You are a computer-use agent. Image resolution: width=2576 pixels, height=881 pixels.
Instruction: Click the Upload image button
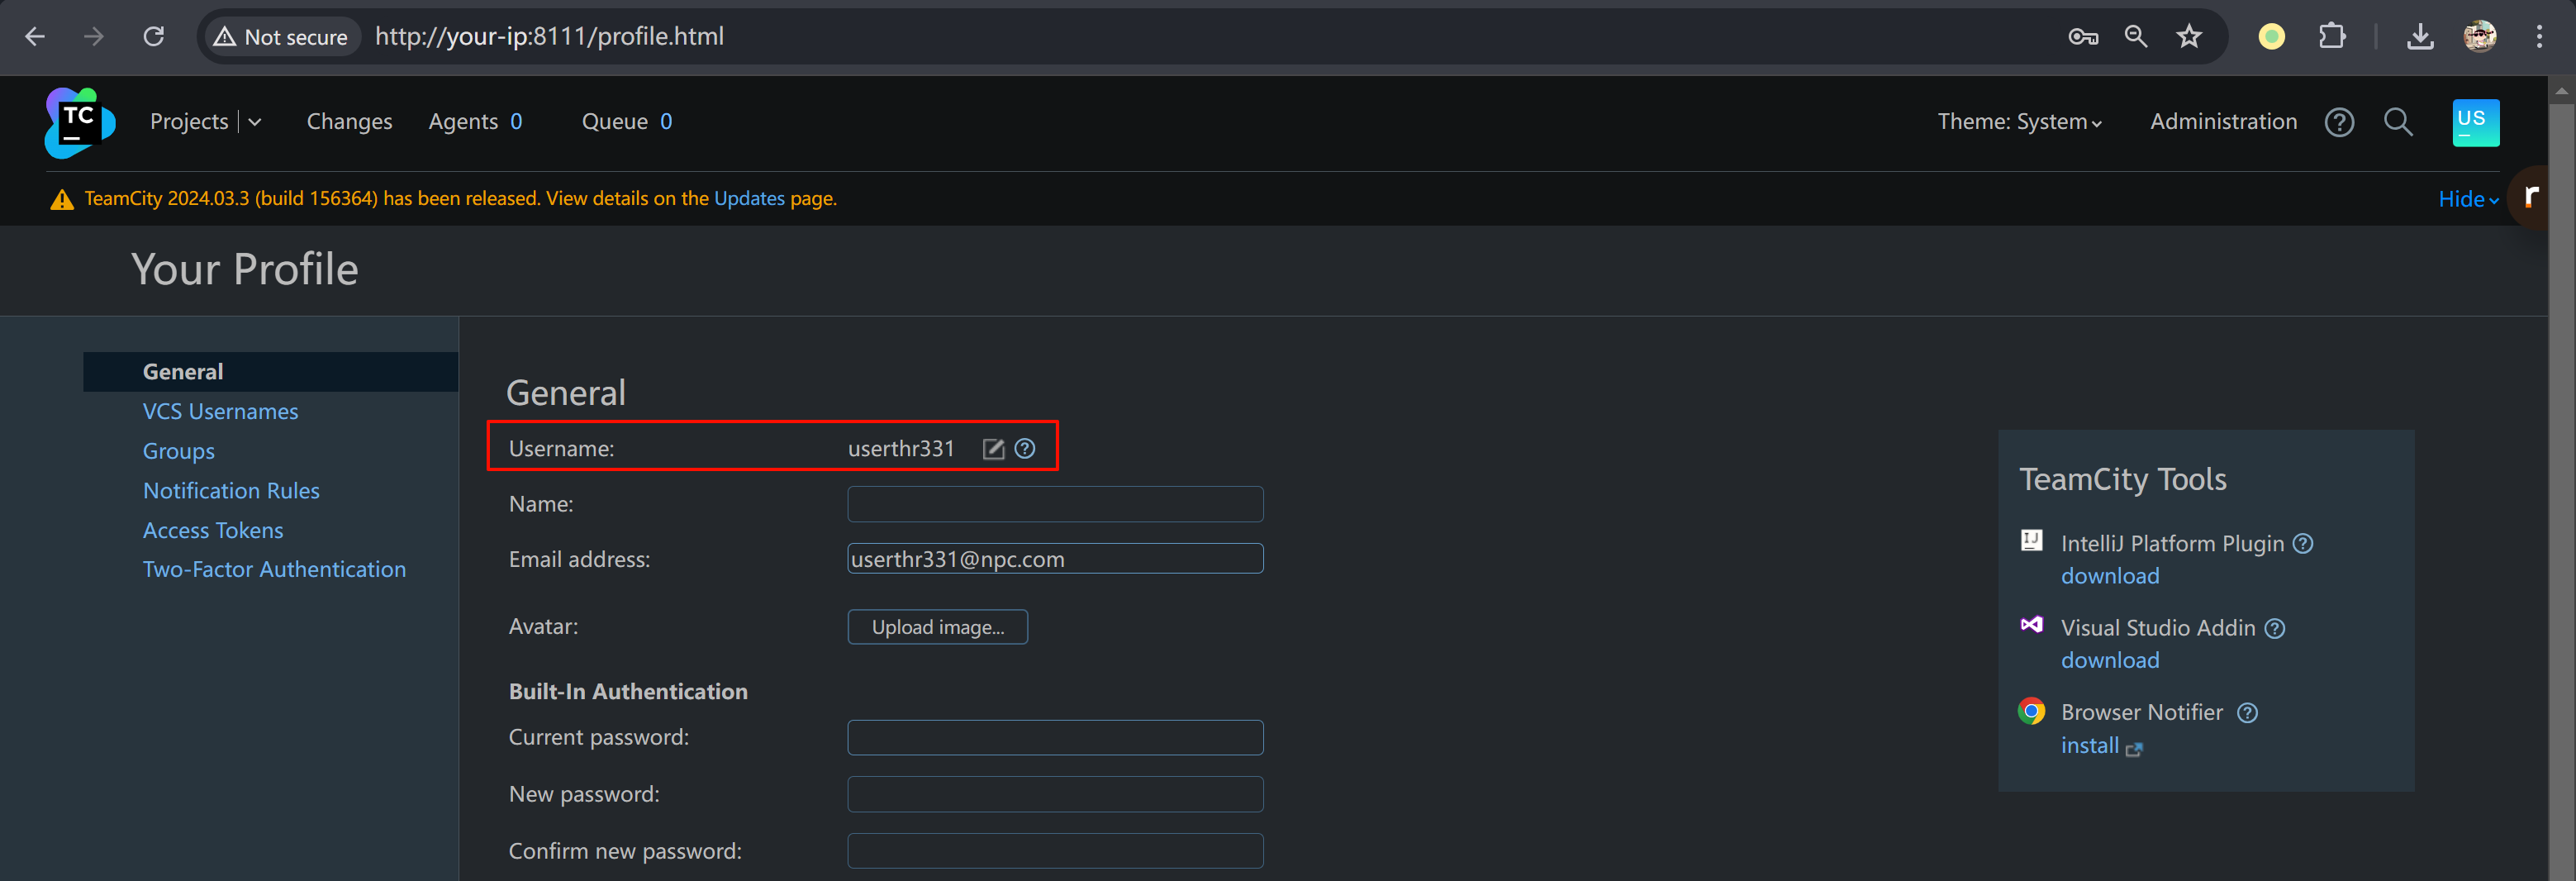click(x=937, y=627)
